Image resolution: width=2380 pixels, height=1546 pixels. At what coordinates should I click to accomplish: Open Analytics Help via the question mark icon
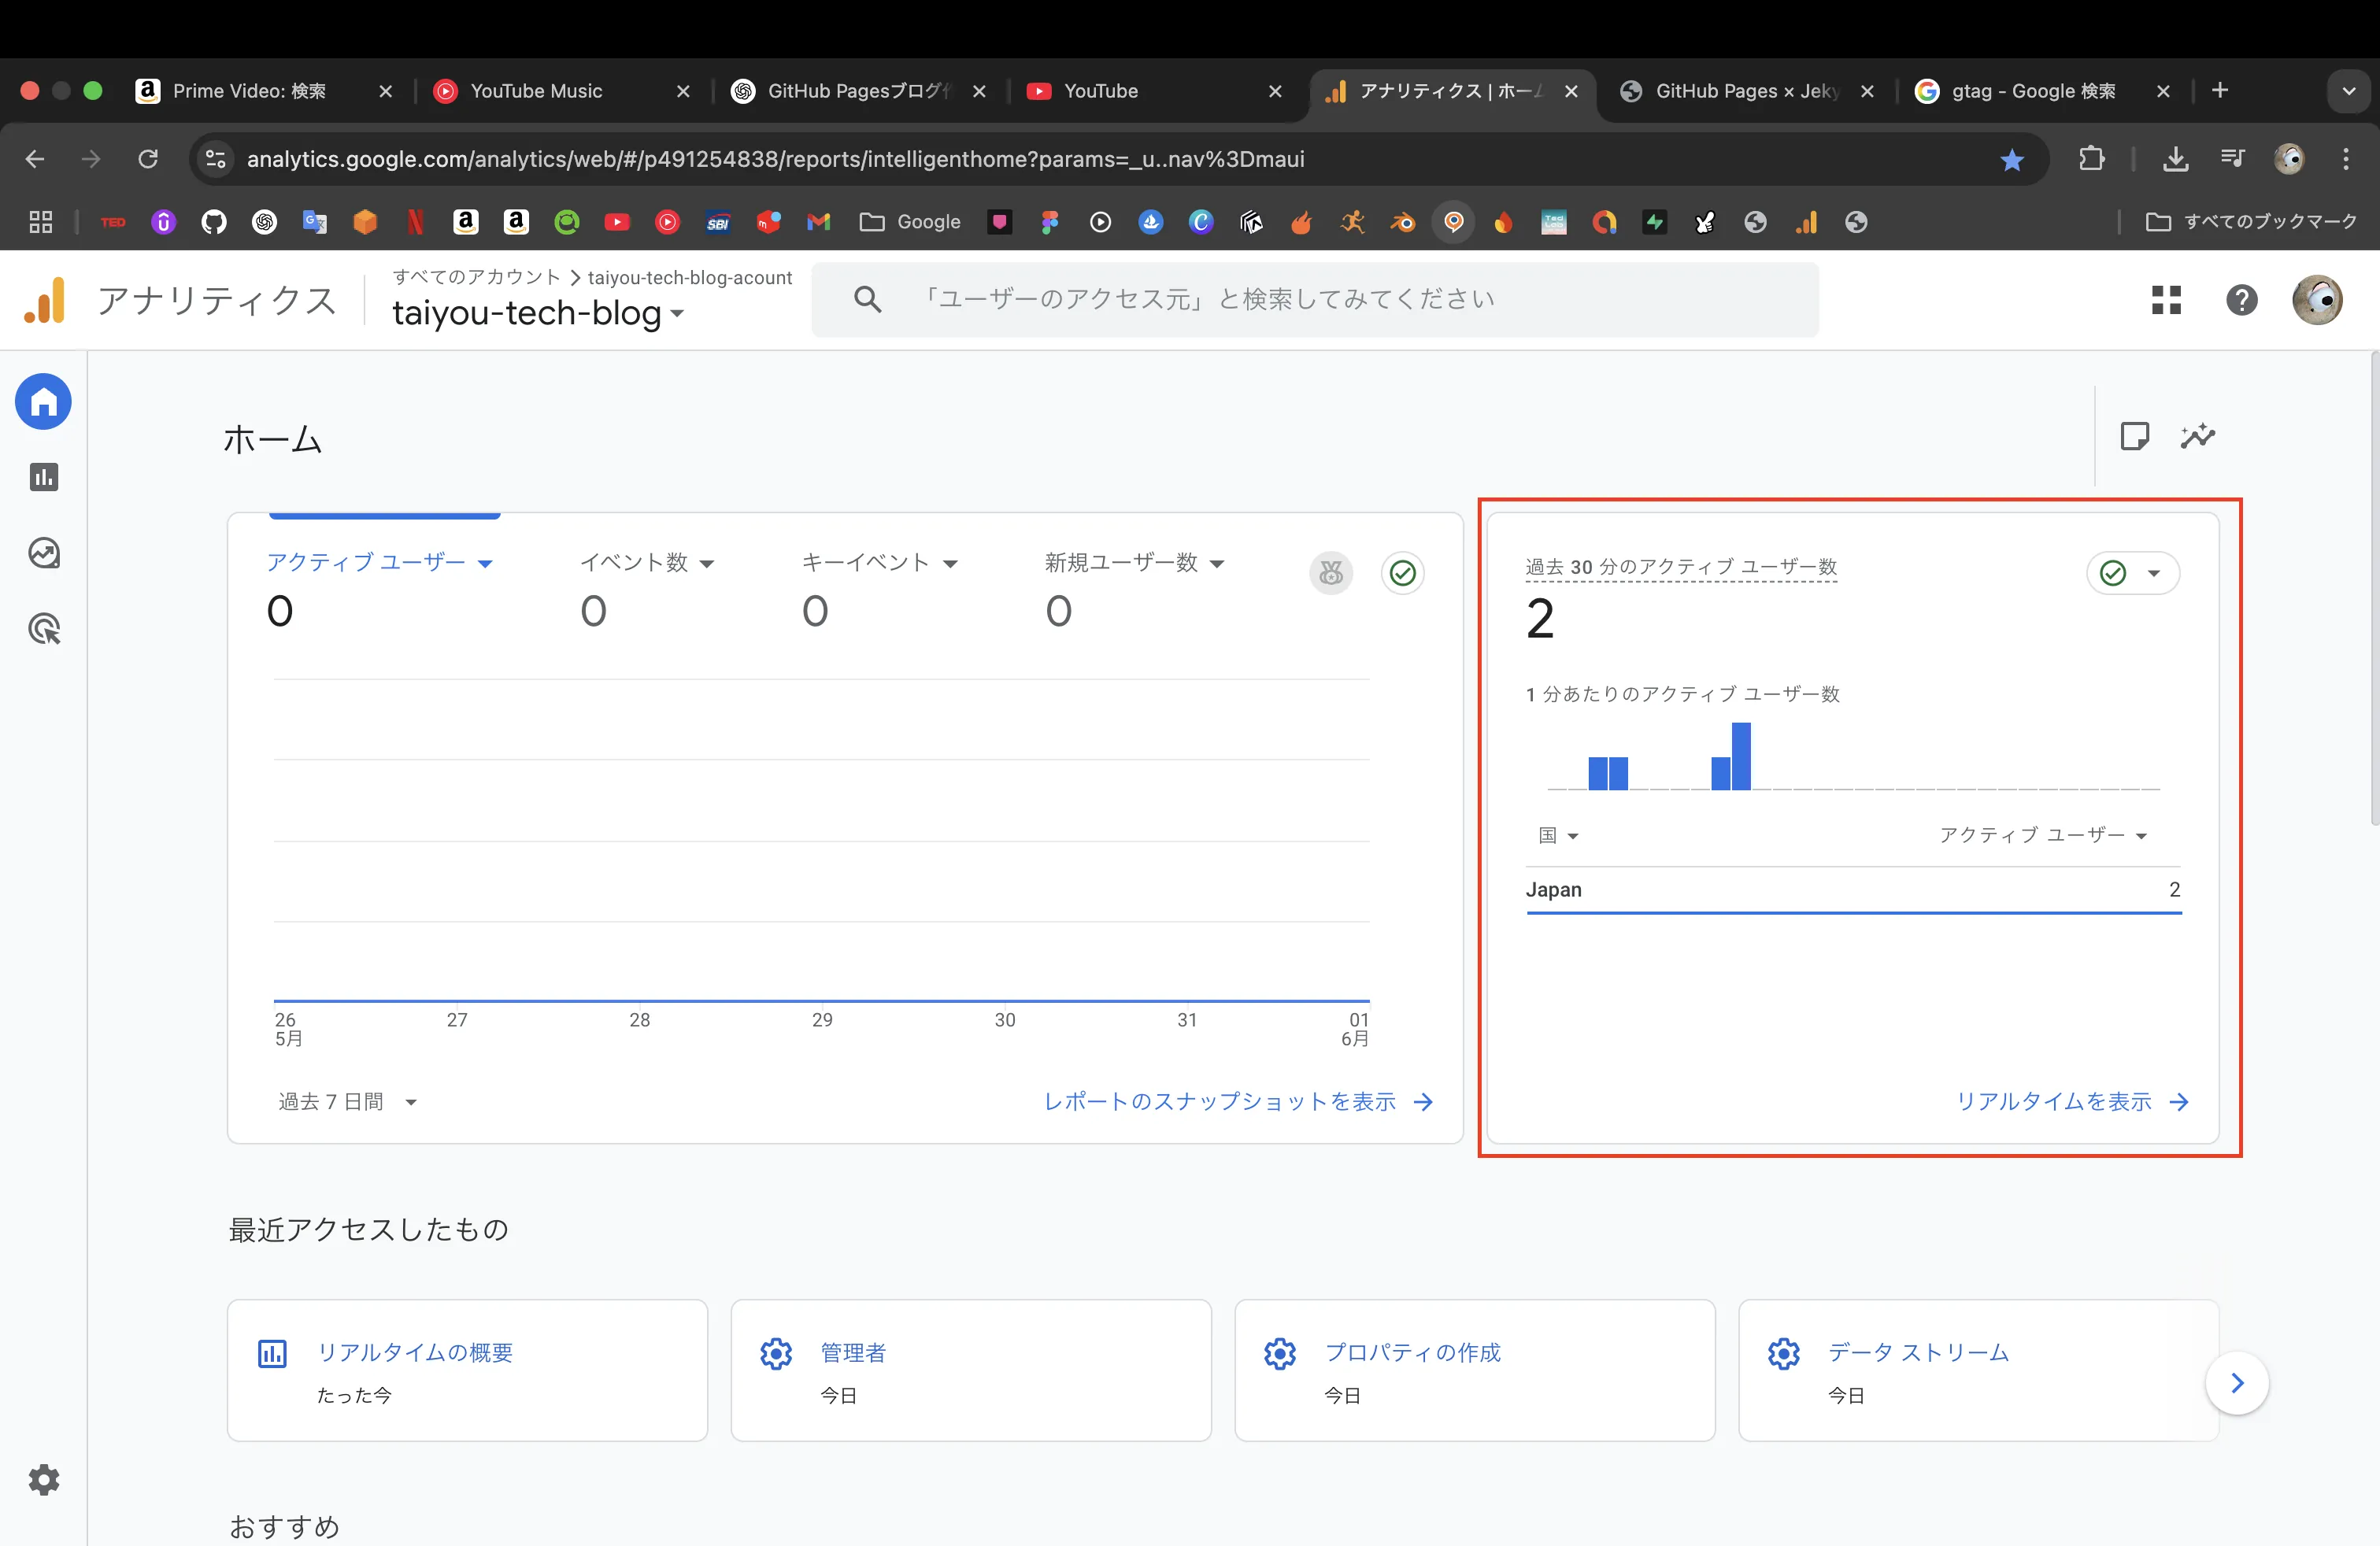point(2243,299)
